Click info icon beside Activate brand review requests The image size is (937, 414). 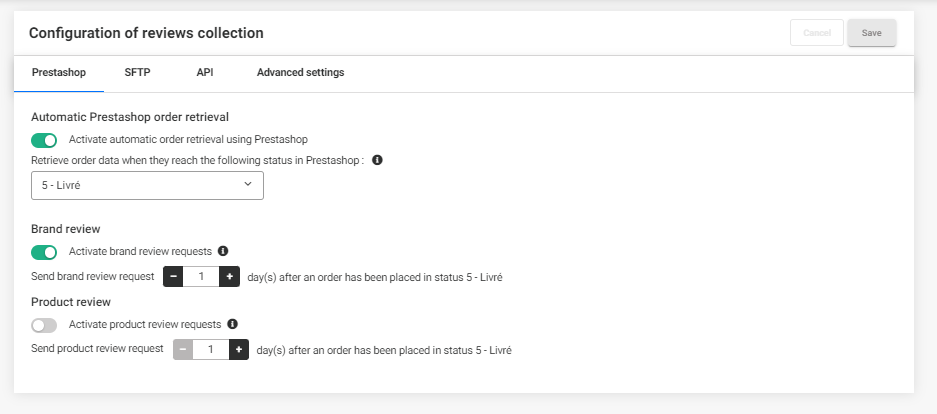coord(223,251)
